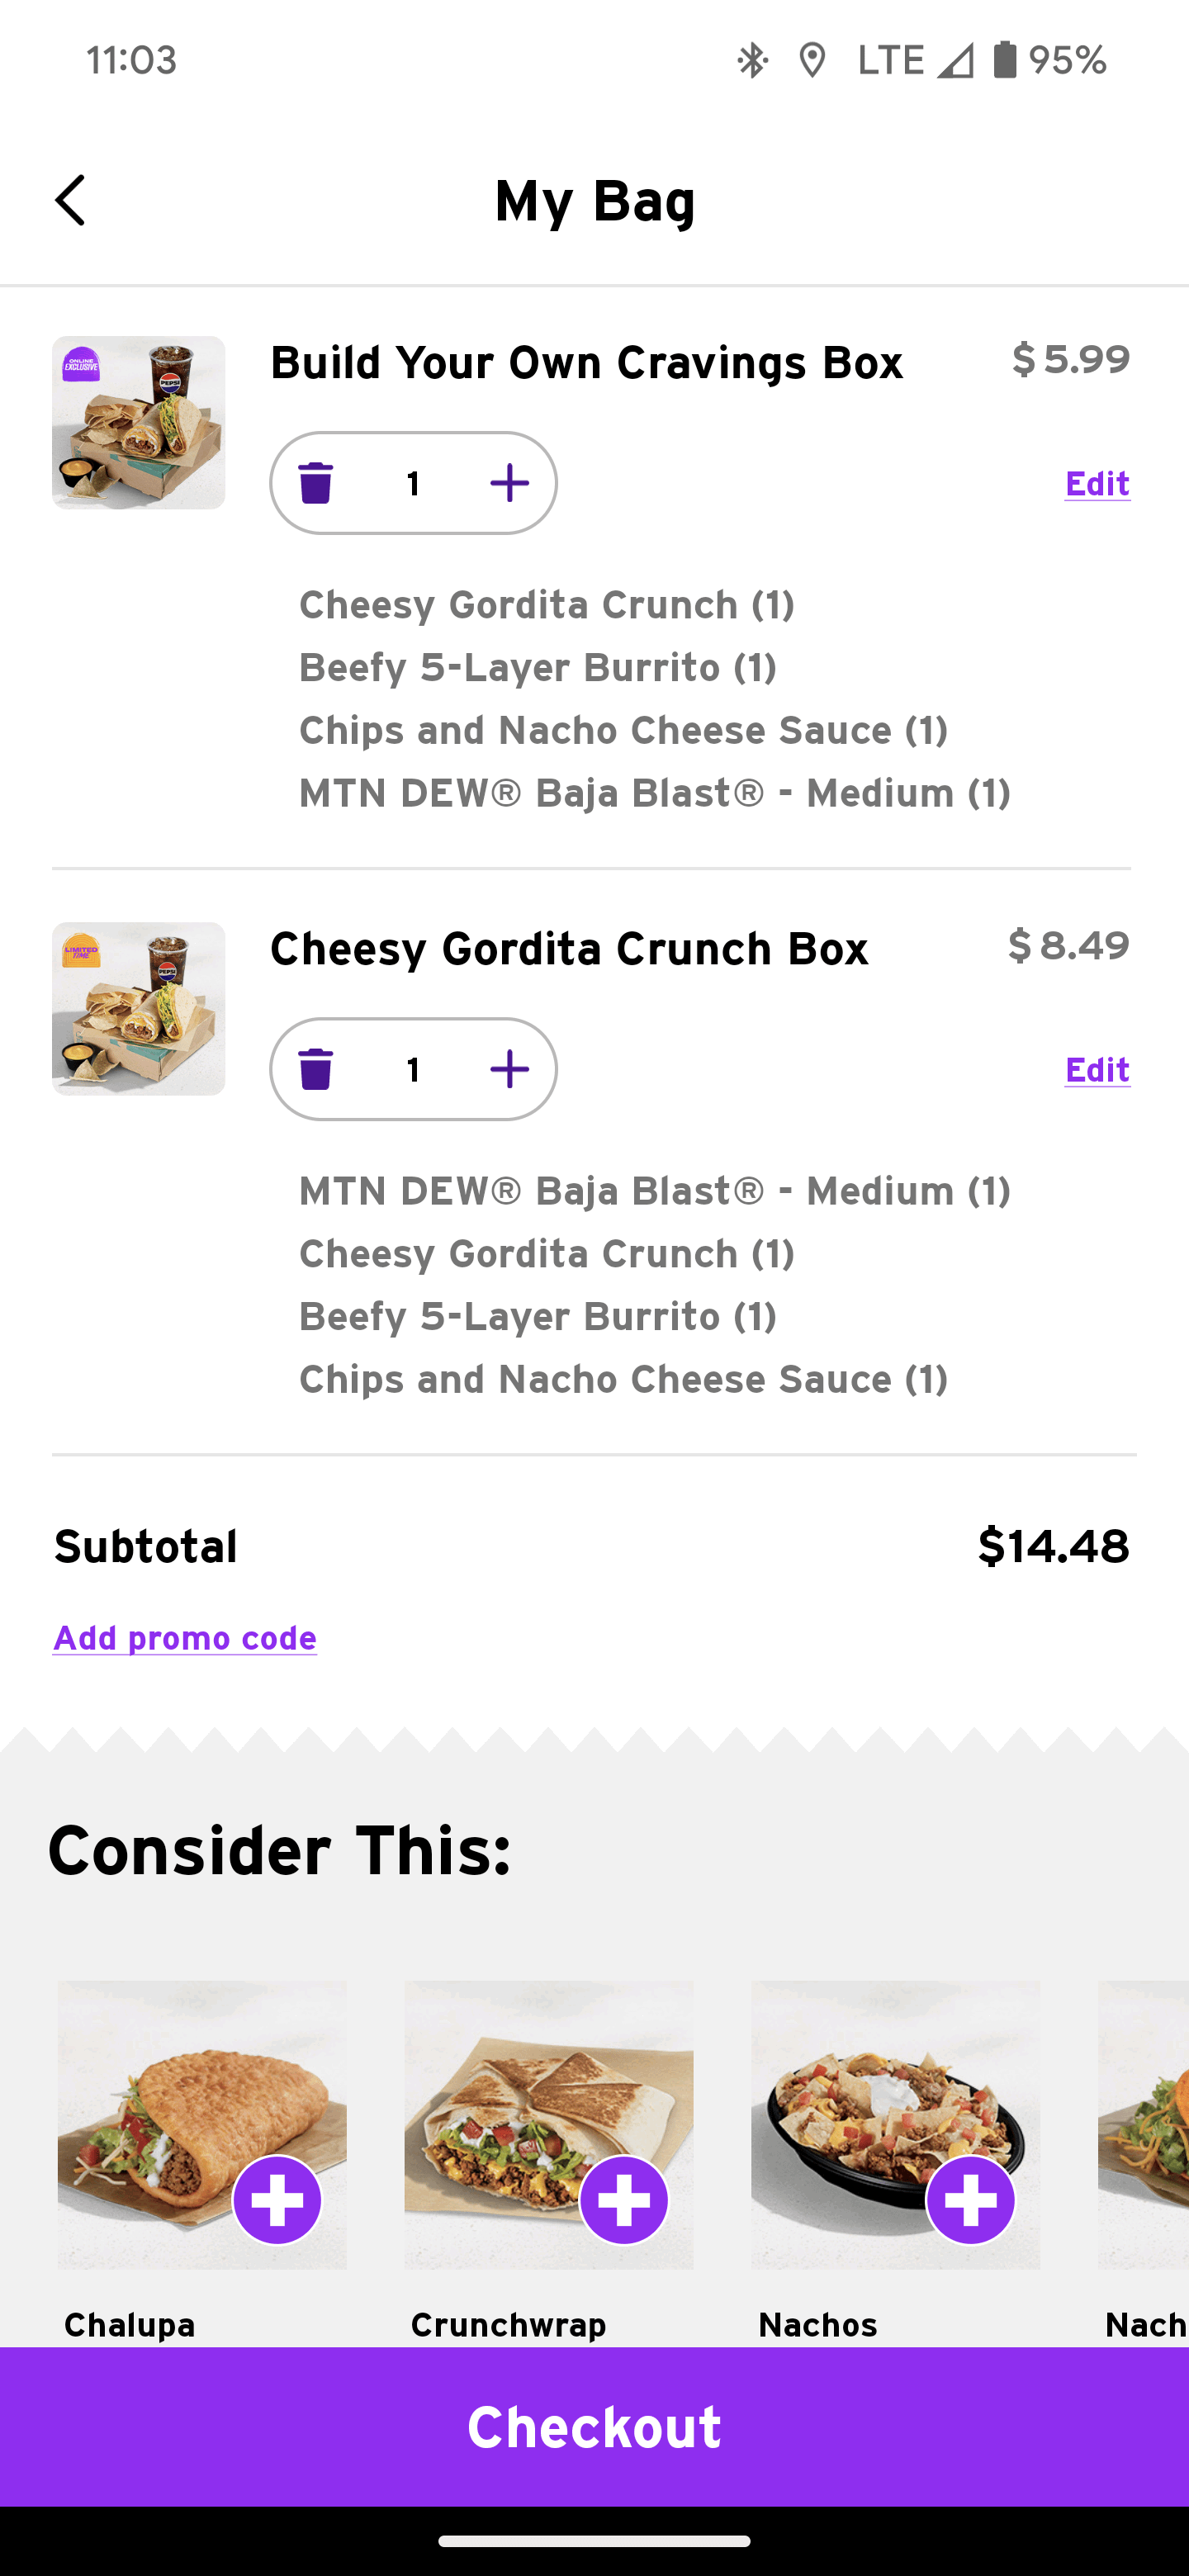Viewport: 1189px width, 2576px height.
Task: Tap the Bluetooth status bar icon
Action: coord(752,60)
